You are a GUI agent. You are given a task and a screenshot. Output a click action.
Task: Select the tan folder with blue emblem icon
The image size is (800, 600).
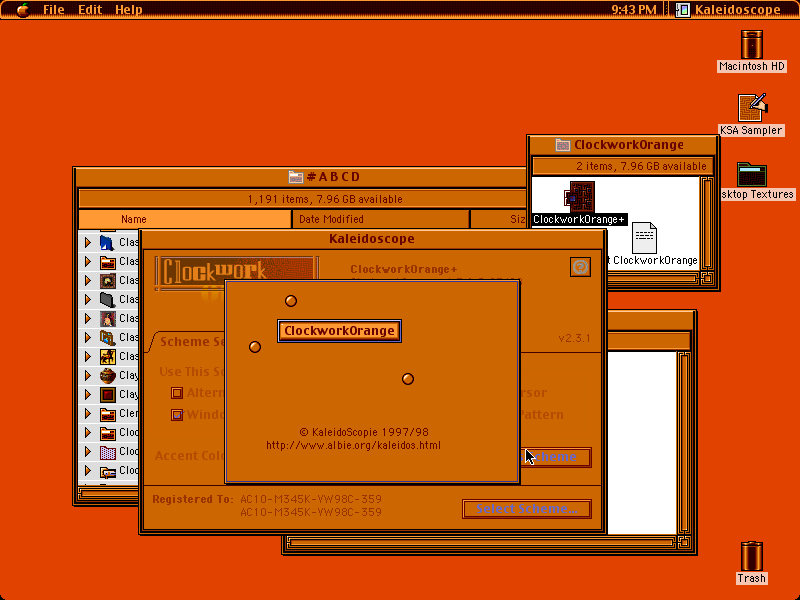tap(107, 337)
